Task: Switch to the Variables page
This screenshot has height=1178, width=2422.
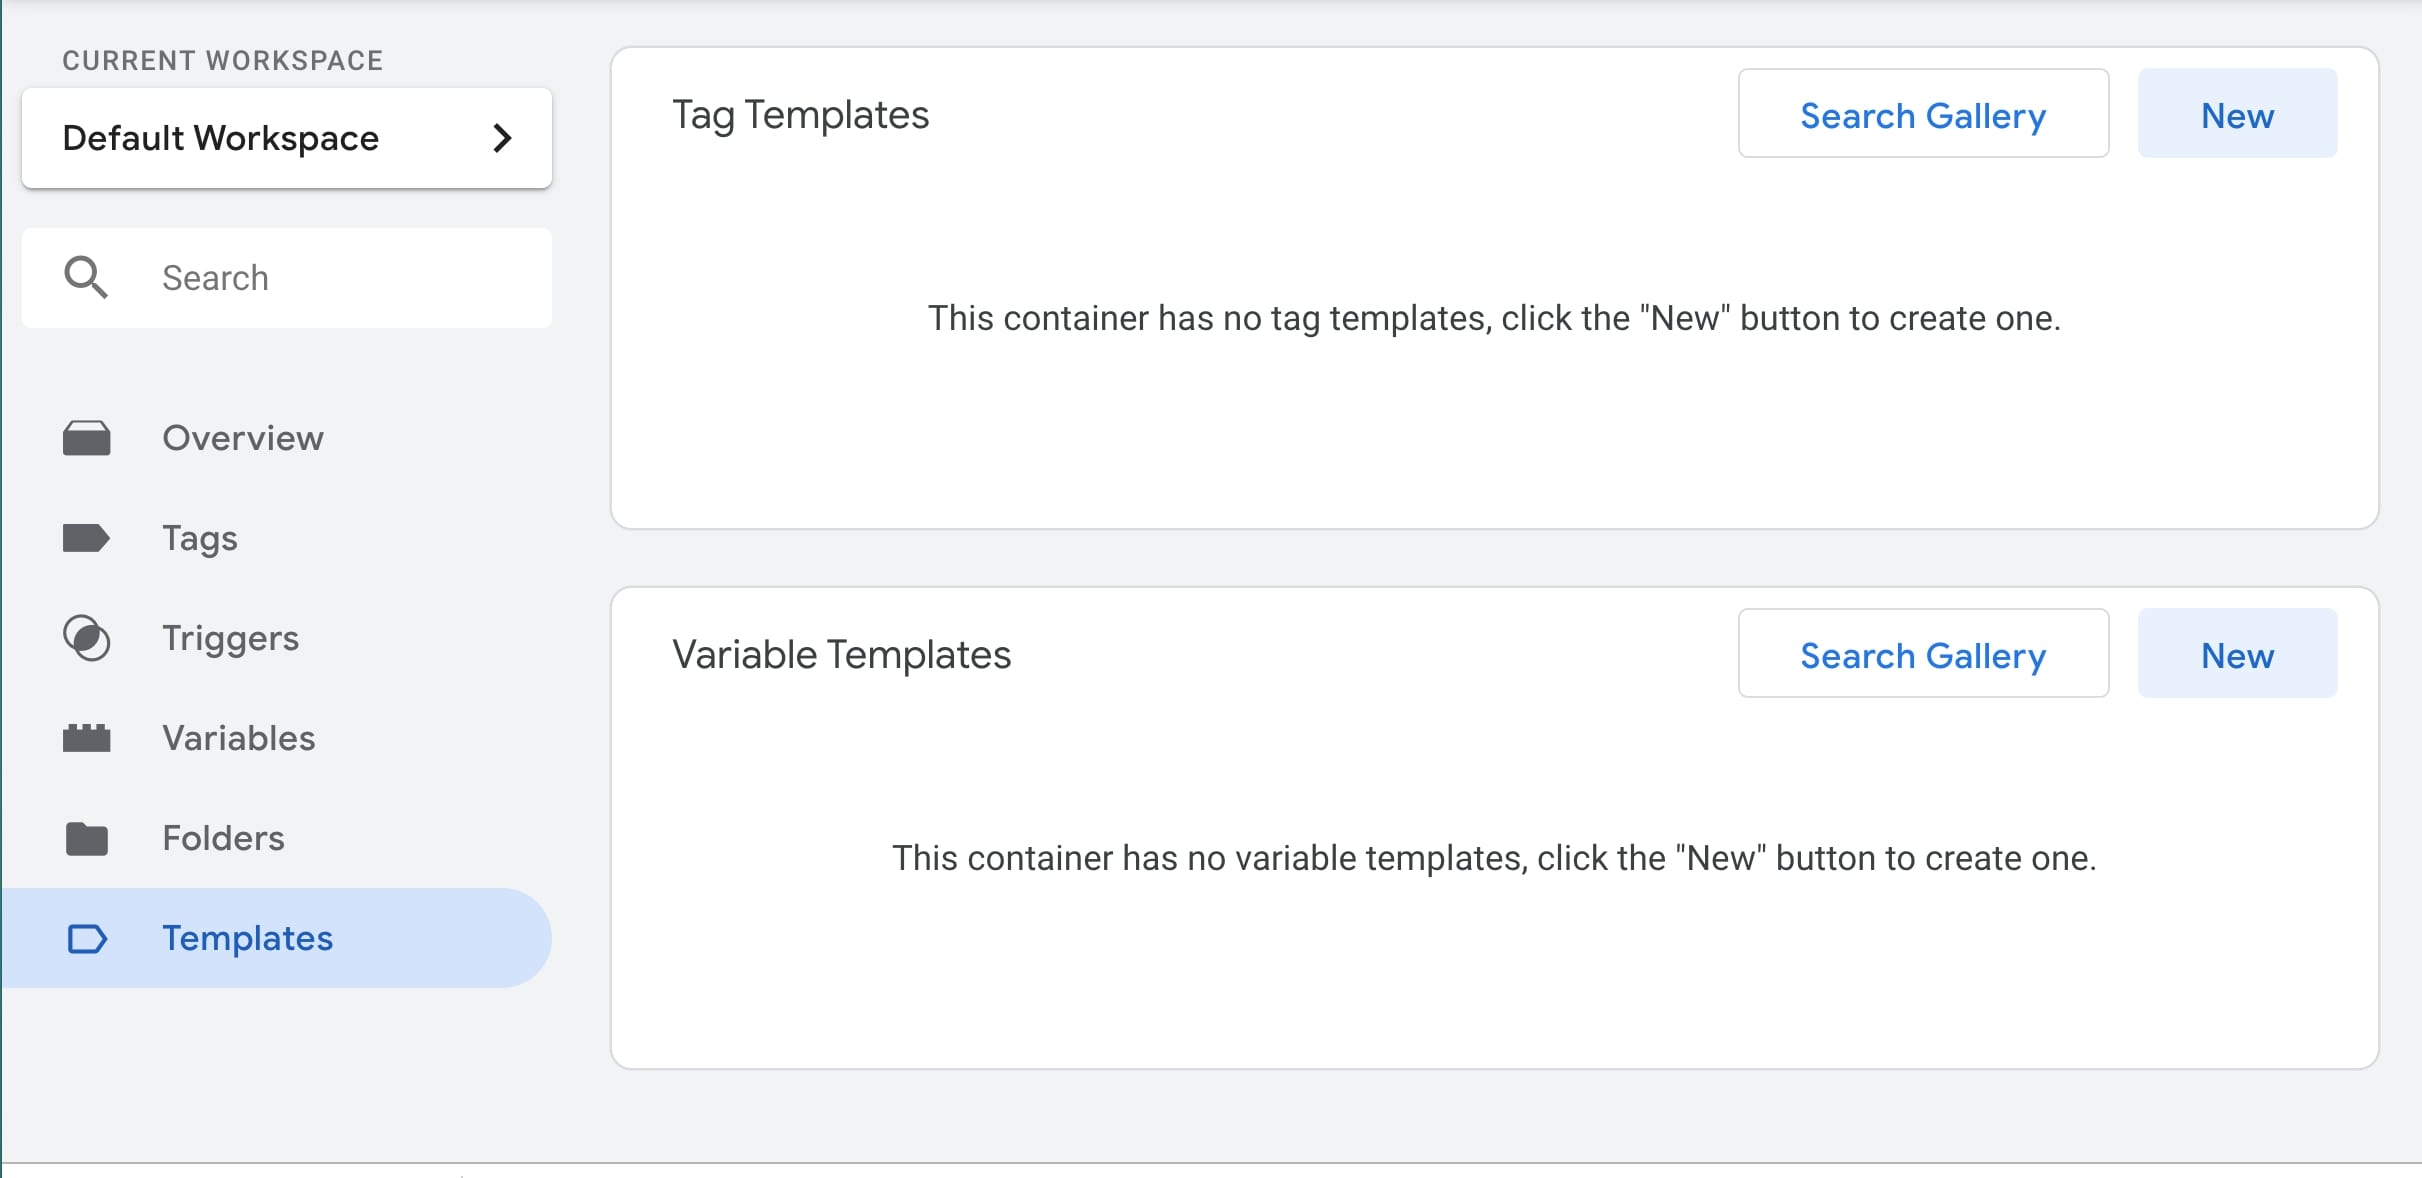Action: [x=239, y=738]
